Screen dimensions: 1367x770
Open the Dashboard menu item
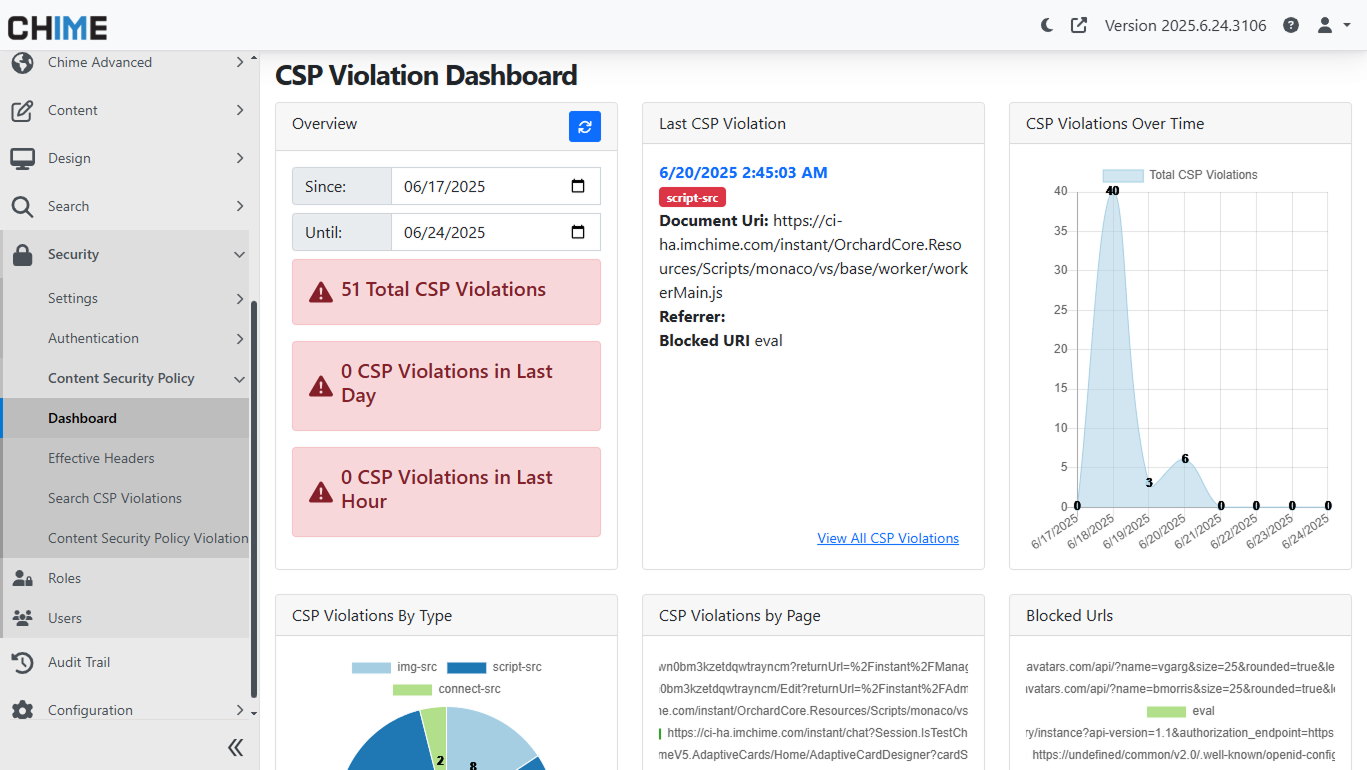[124, 418]
